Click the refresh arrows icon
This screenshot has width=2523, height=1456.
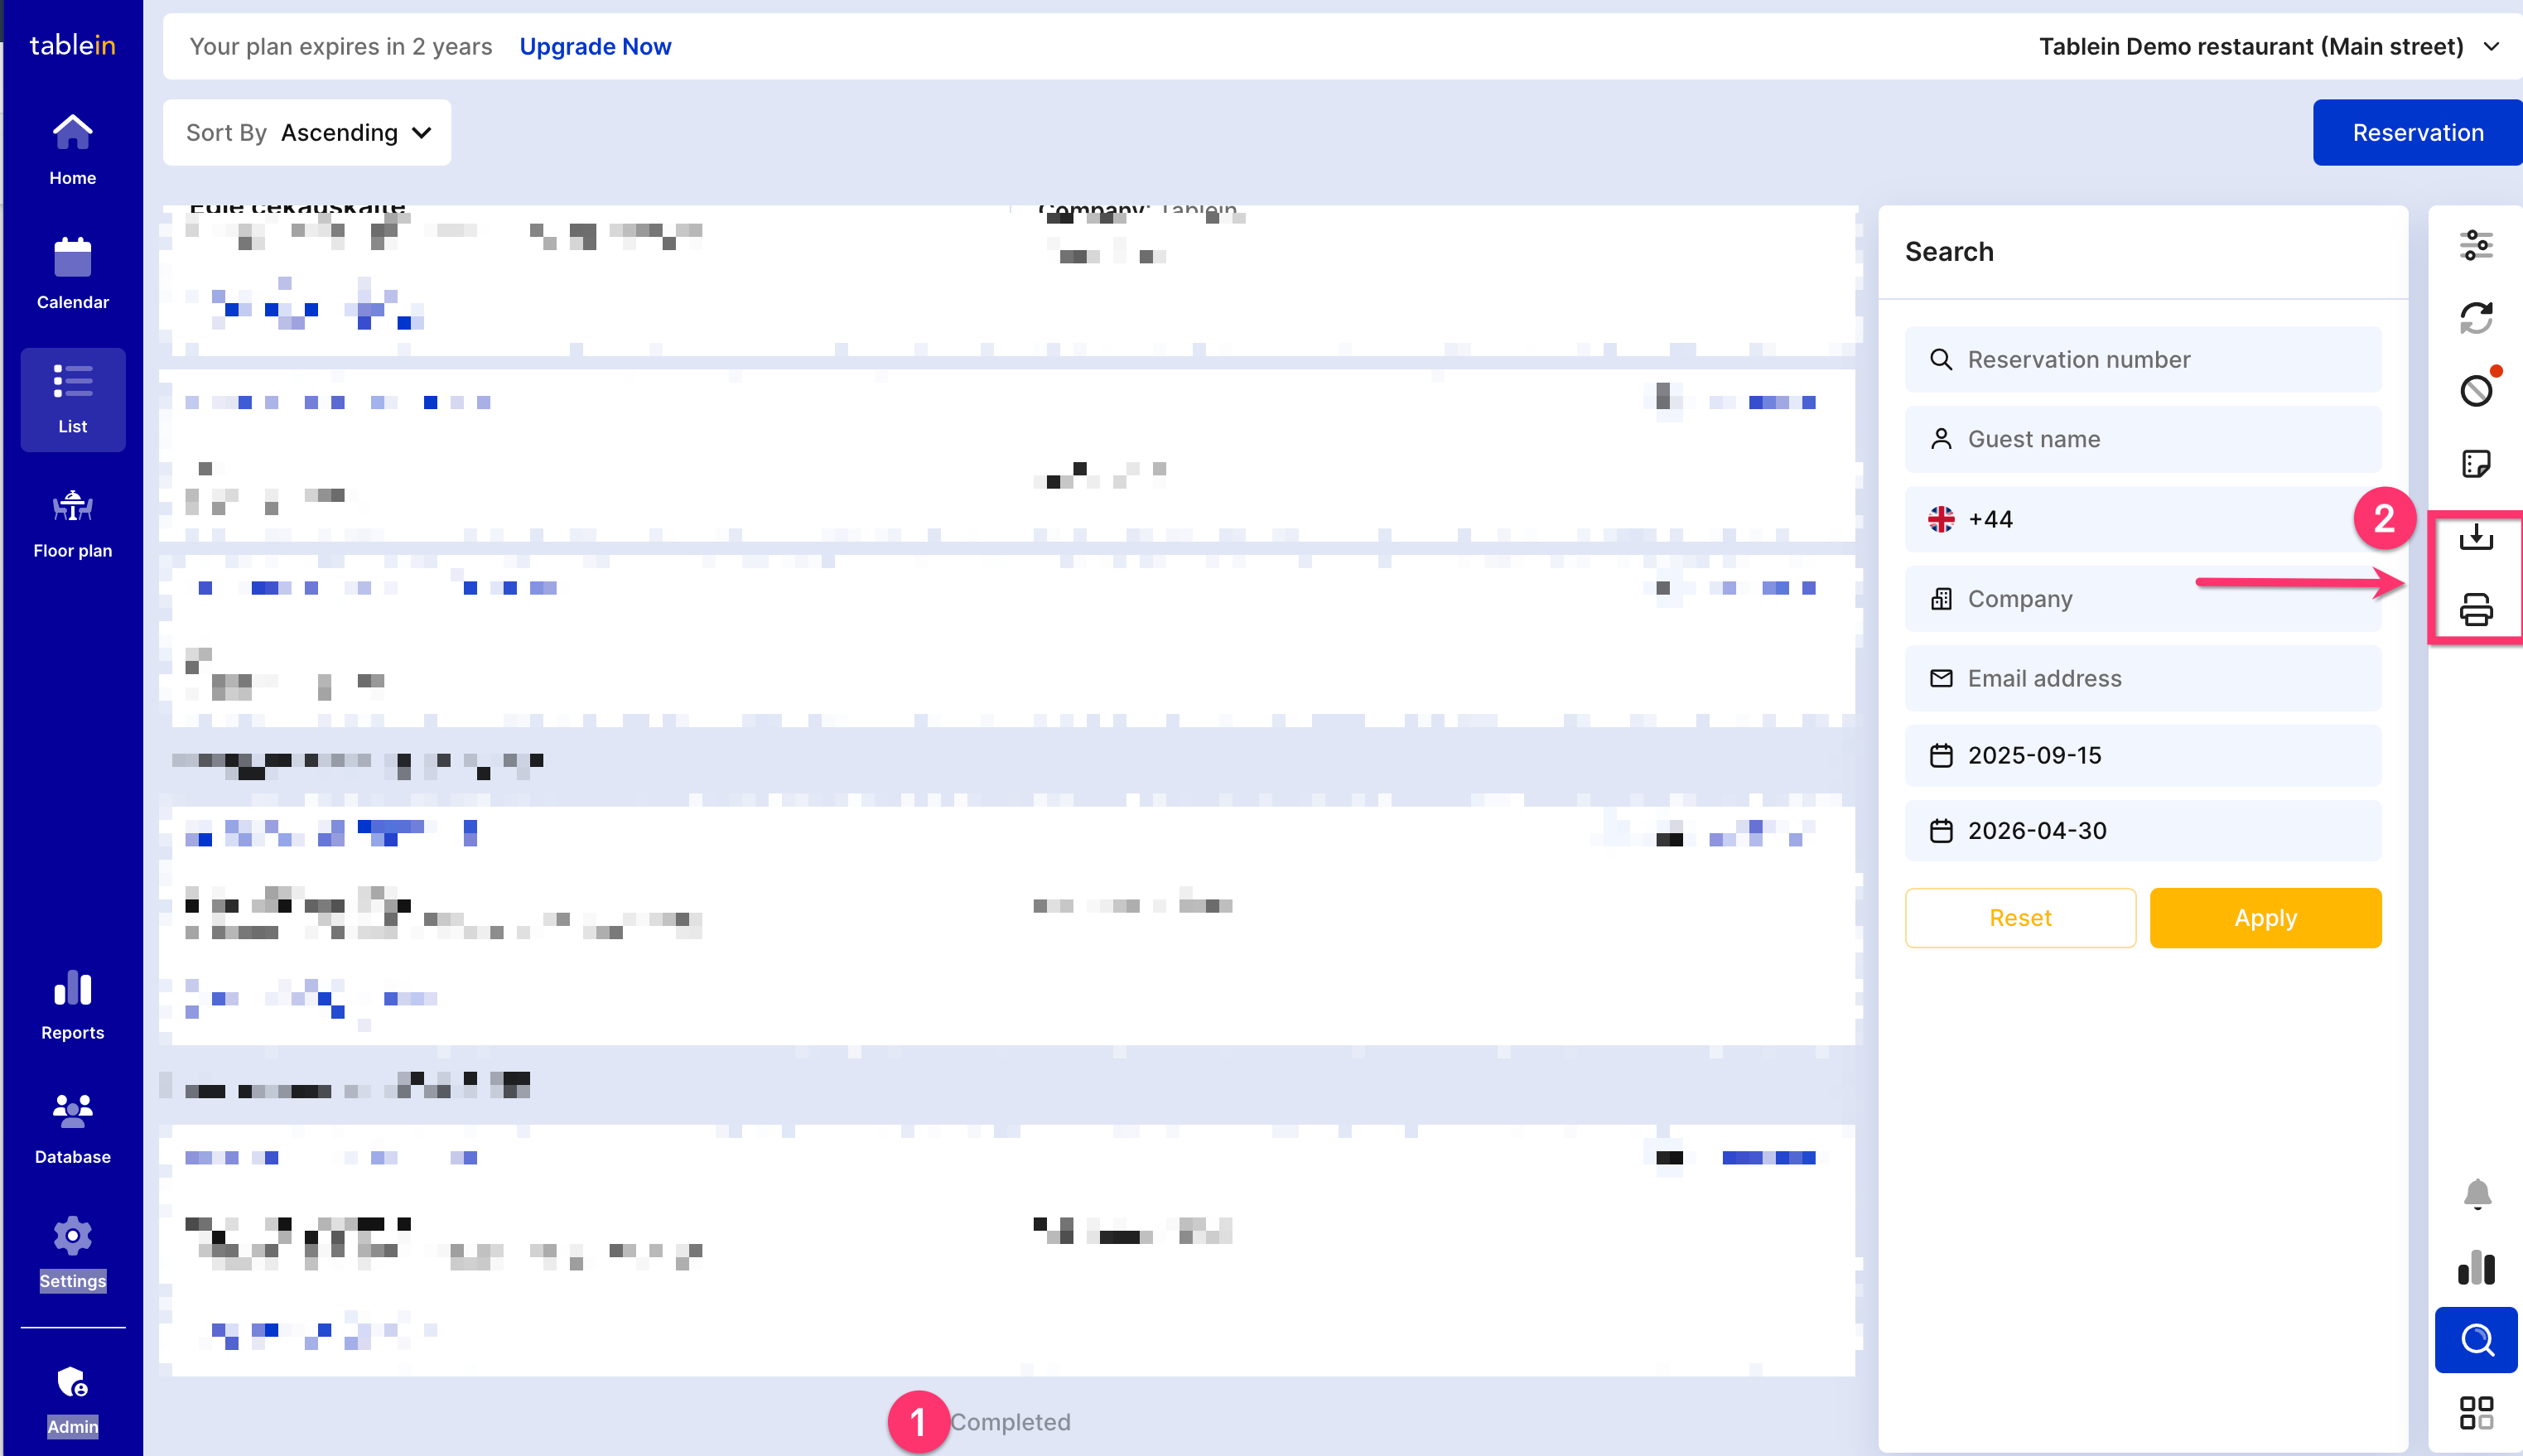click(x=2475, y=318)
